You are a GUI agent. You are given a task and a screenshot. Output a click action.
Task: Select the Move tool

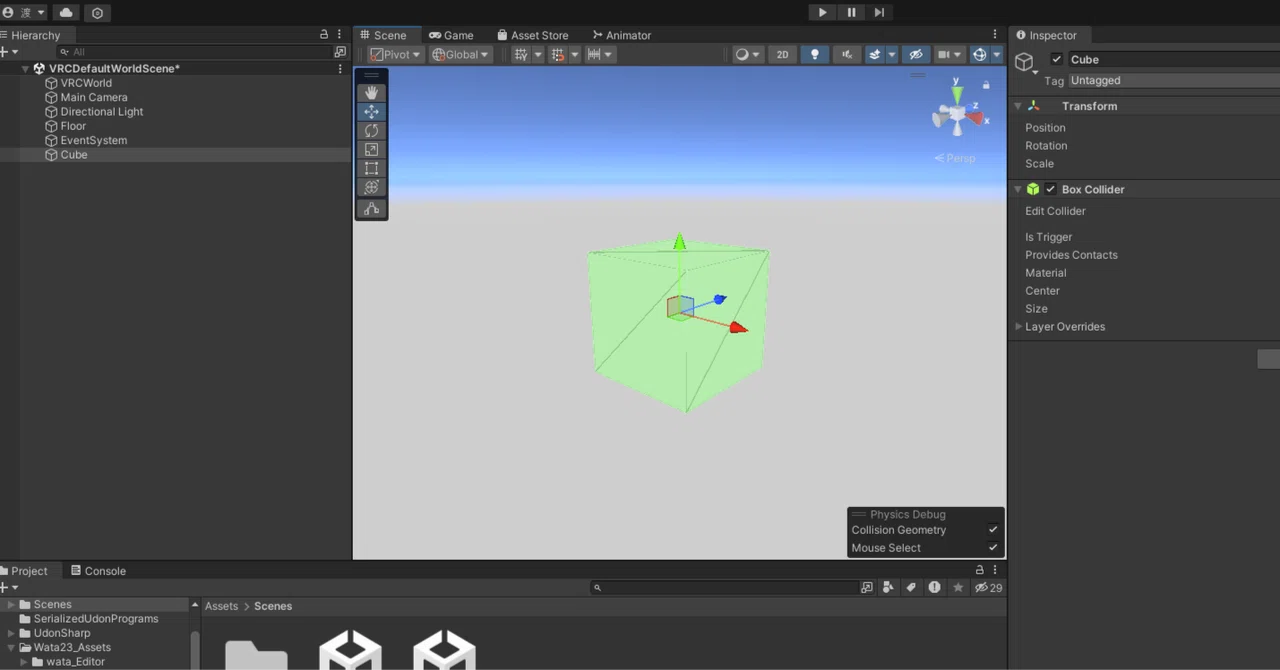pyautogui.click(x=371, y=112)
